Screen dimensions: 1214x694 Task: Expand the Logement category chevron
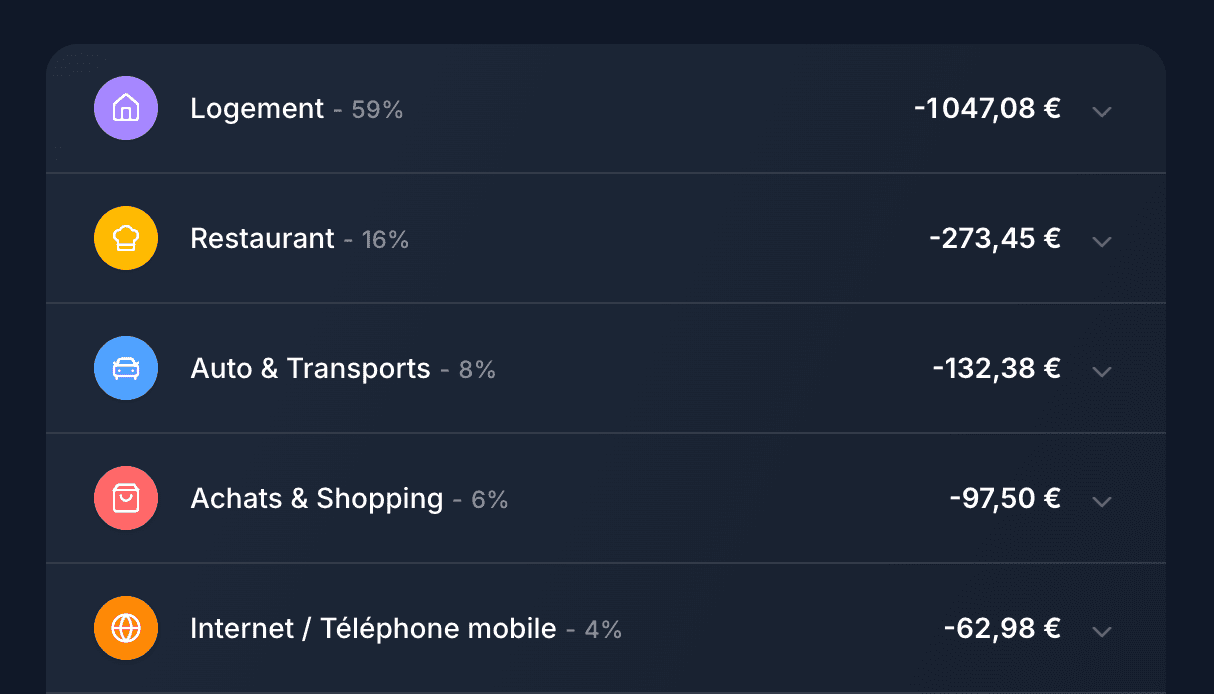click(x=1102, y=111)
